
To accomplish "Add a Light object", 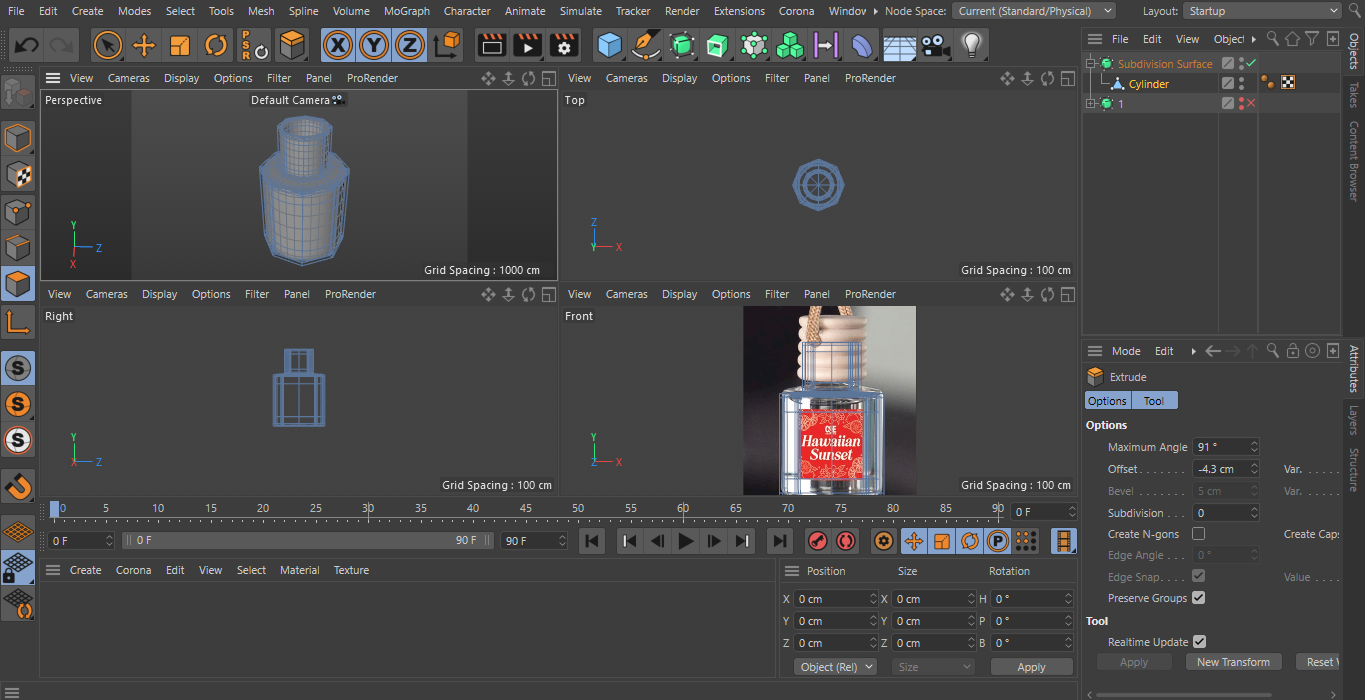I will tap(970, 45).
